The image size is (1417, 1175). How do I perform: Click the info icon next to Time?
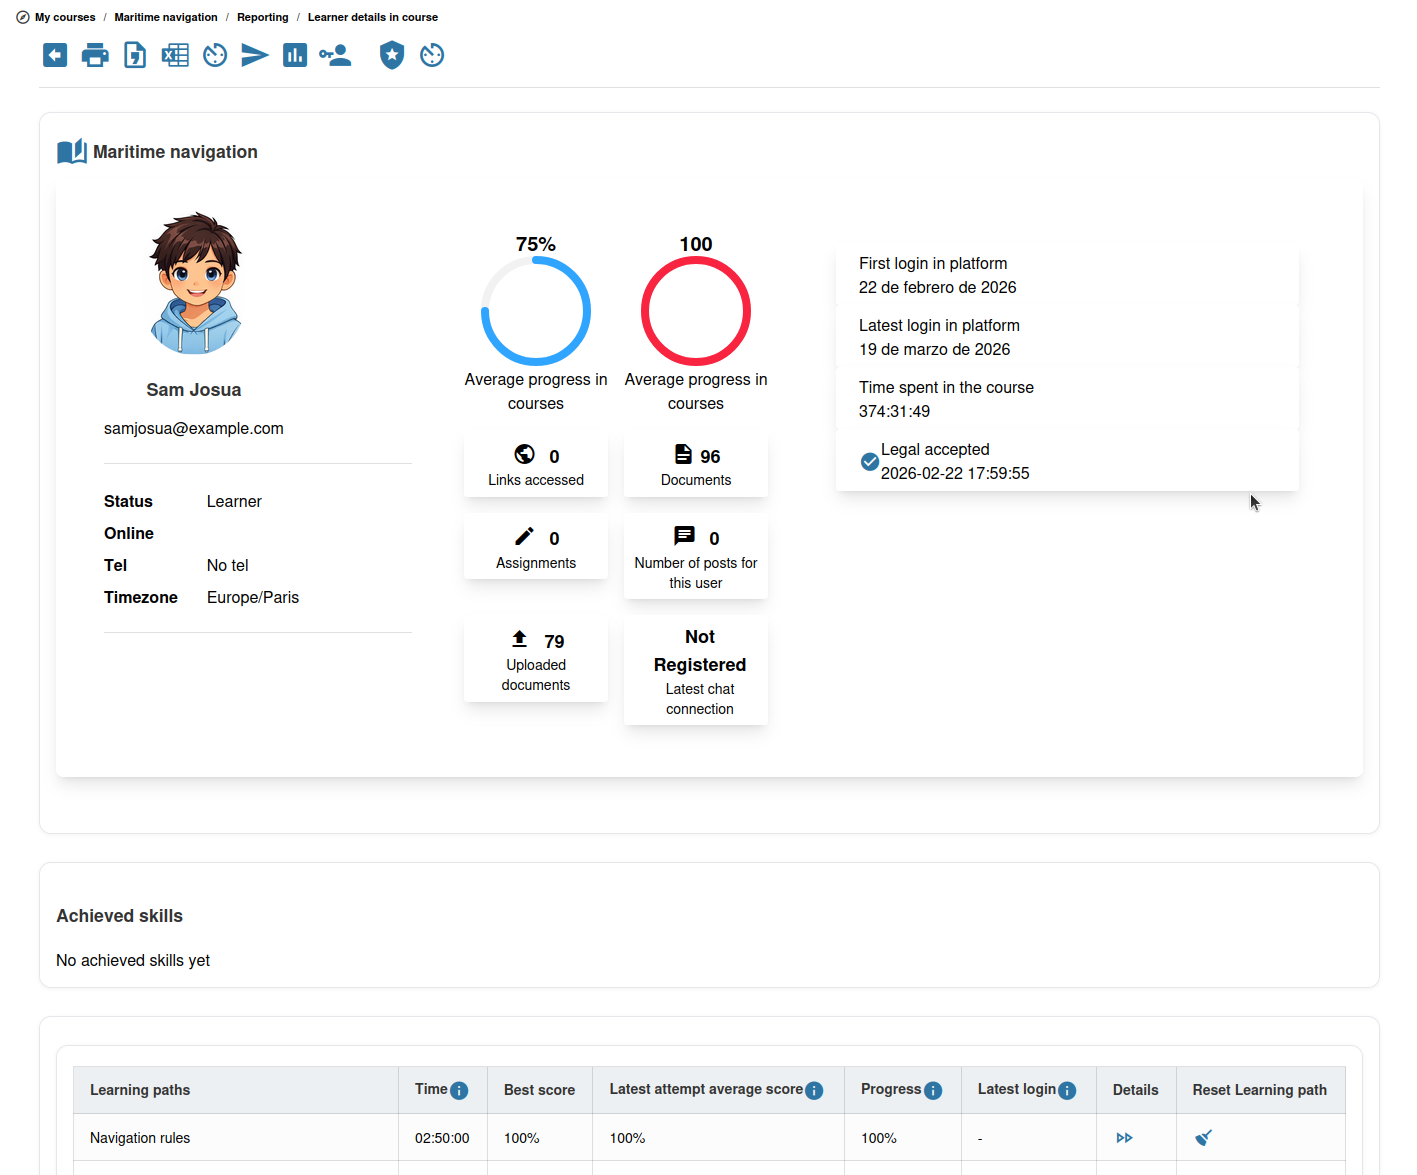459,1090
